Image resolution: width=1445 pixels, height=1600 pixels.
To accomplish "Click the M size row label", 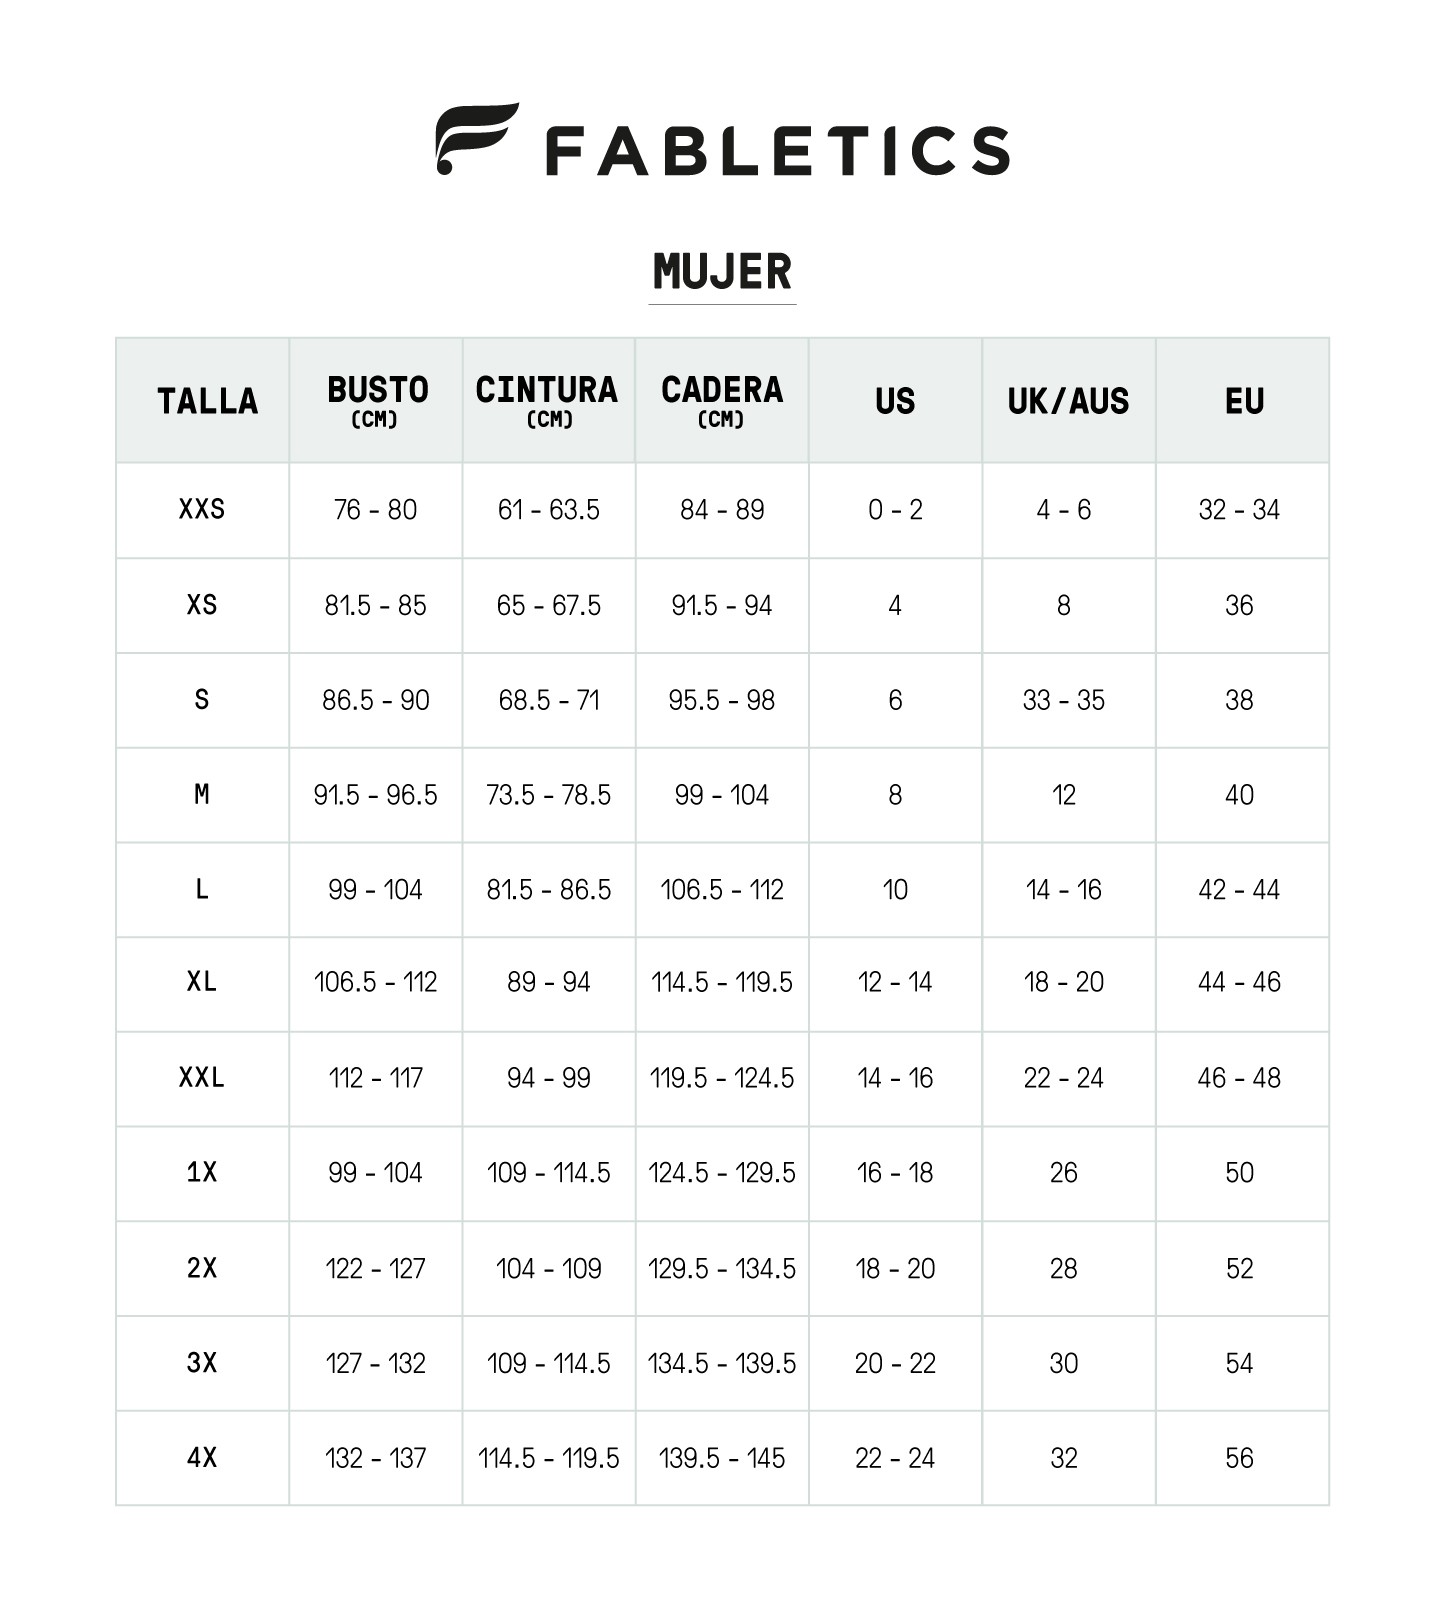I will coord(202,795).
